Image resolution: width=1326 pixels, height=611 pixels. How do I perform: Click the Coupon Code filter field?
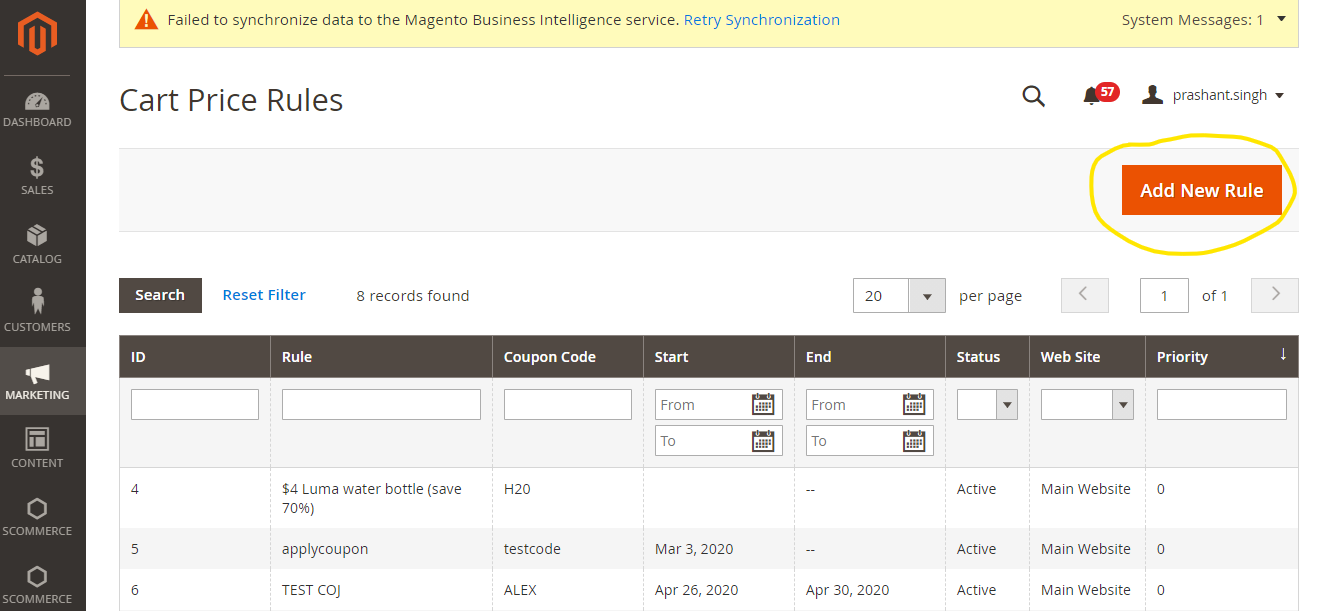point(567,405)
